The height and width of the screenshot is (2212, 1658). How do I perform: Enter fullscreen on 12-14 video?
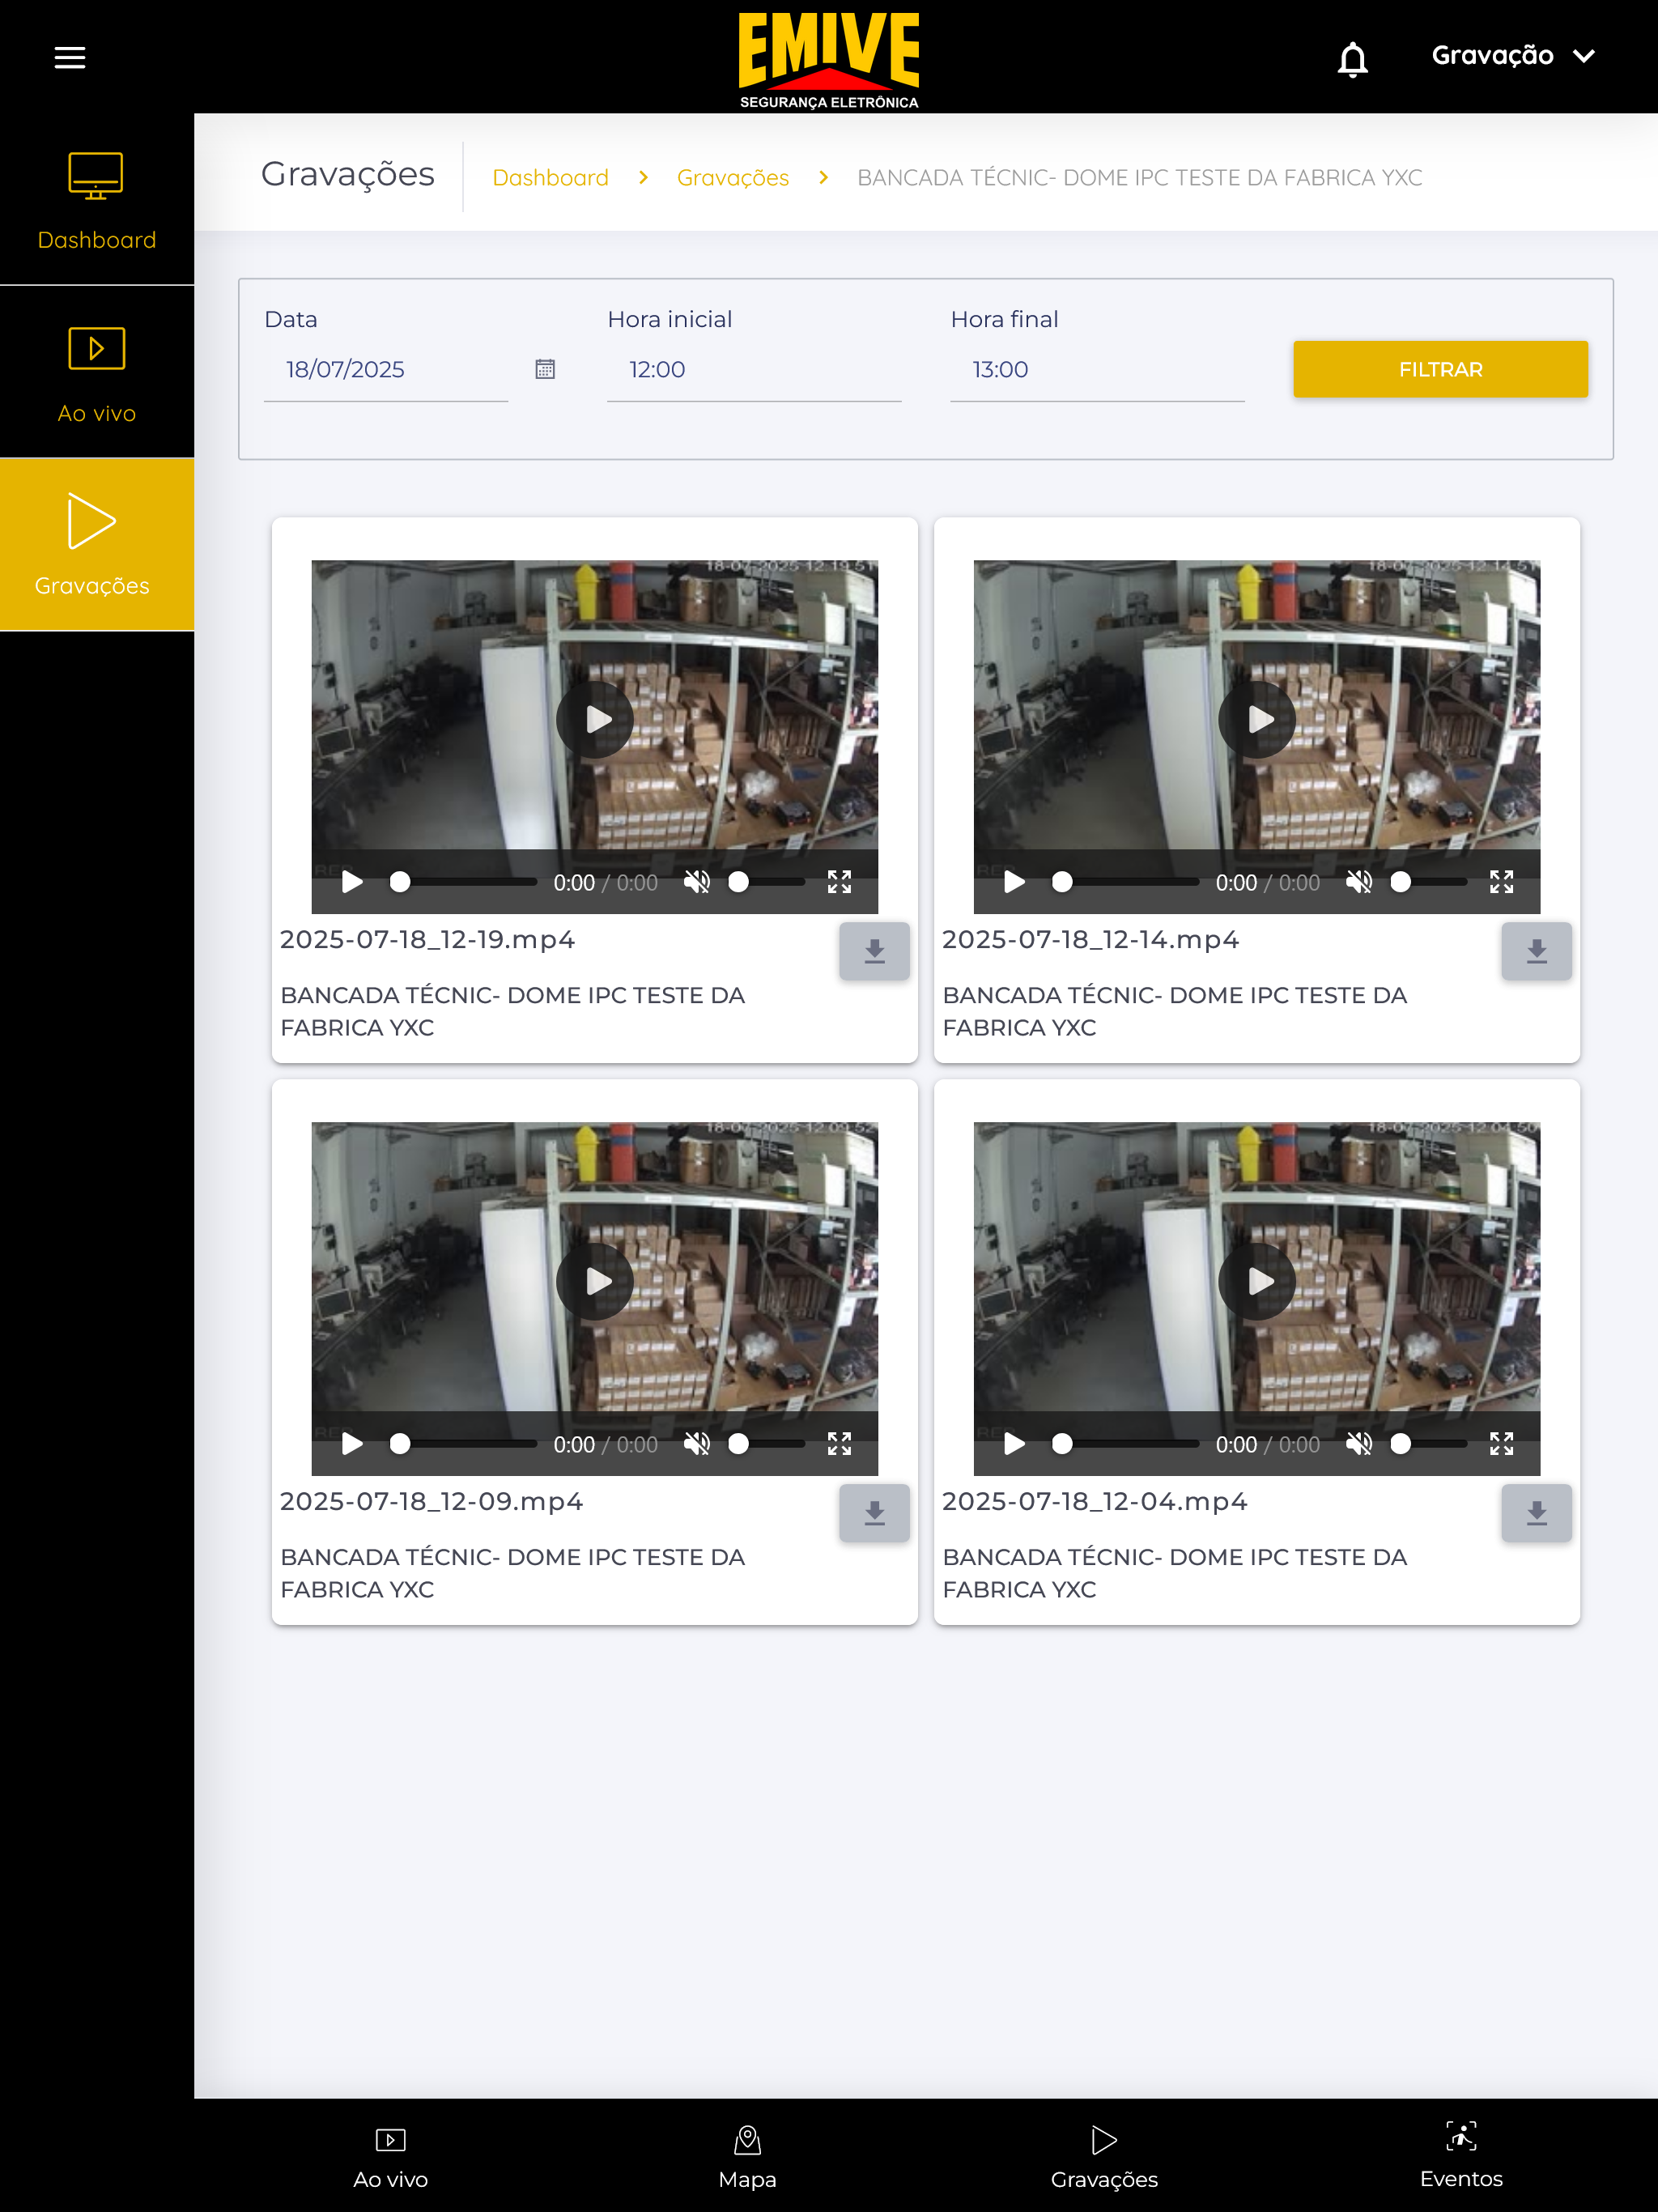click(x=1501, y=882)
